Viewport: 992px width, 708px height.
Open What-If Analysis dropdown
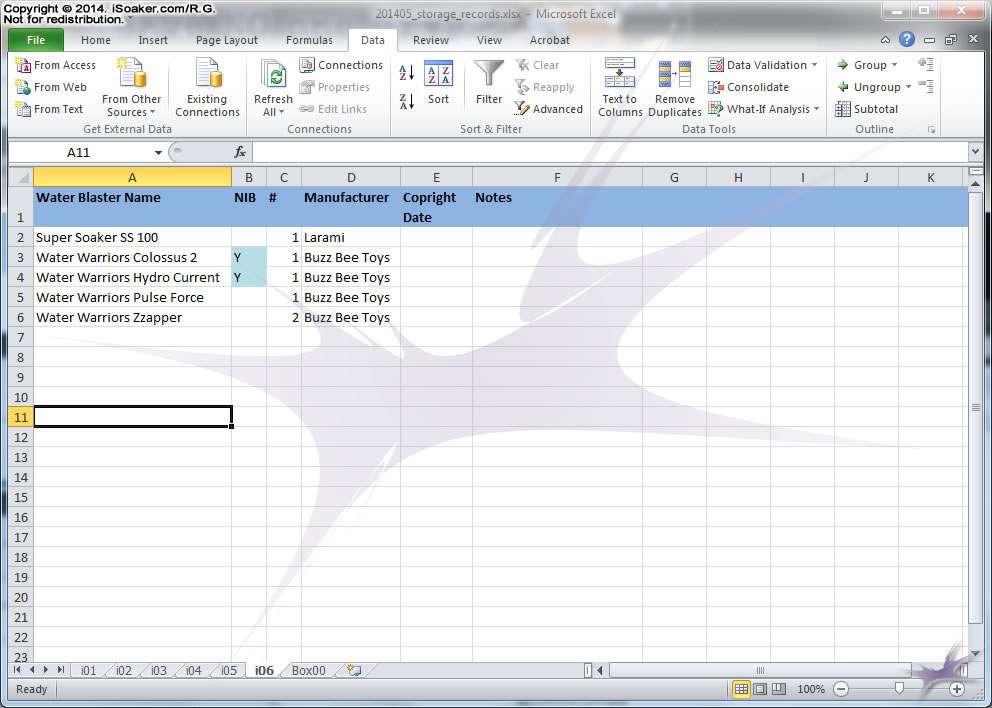point(816,109)
